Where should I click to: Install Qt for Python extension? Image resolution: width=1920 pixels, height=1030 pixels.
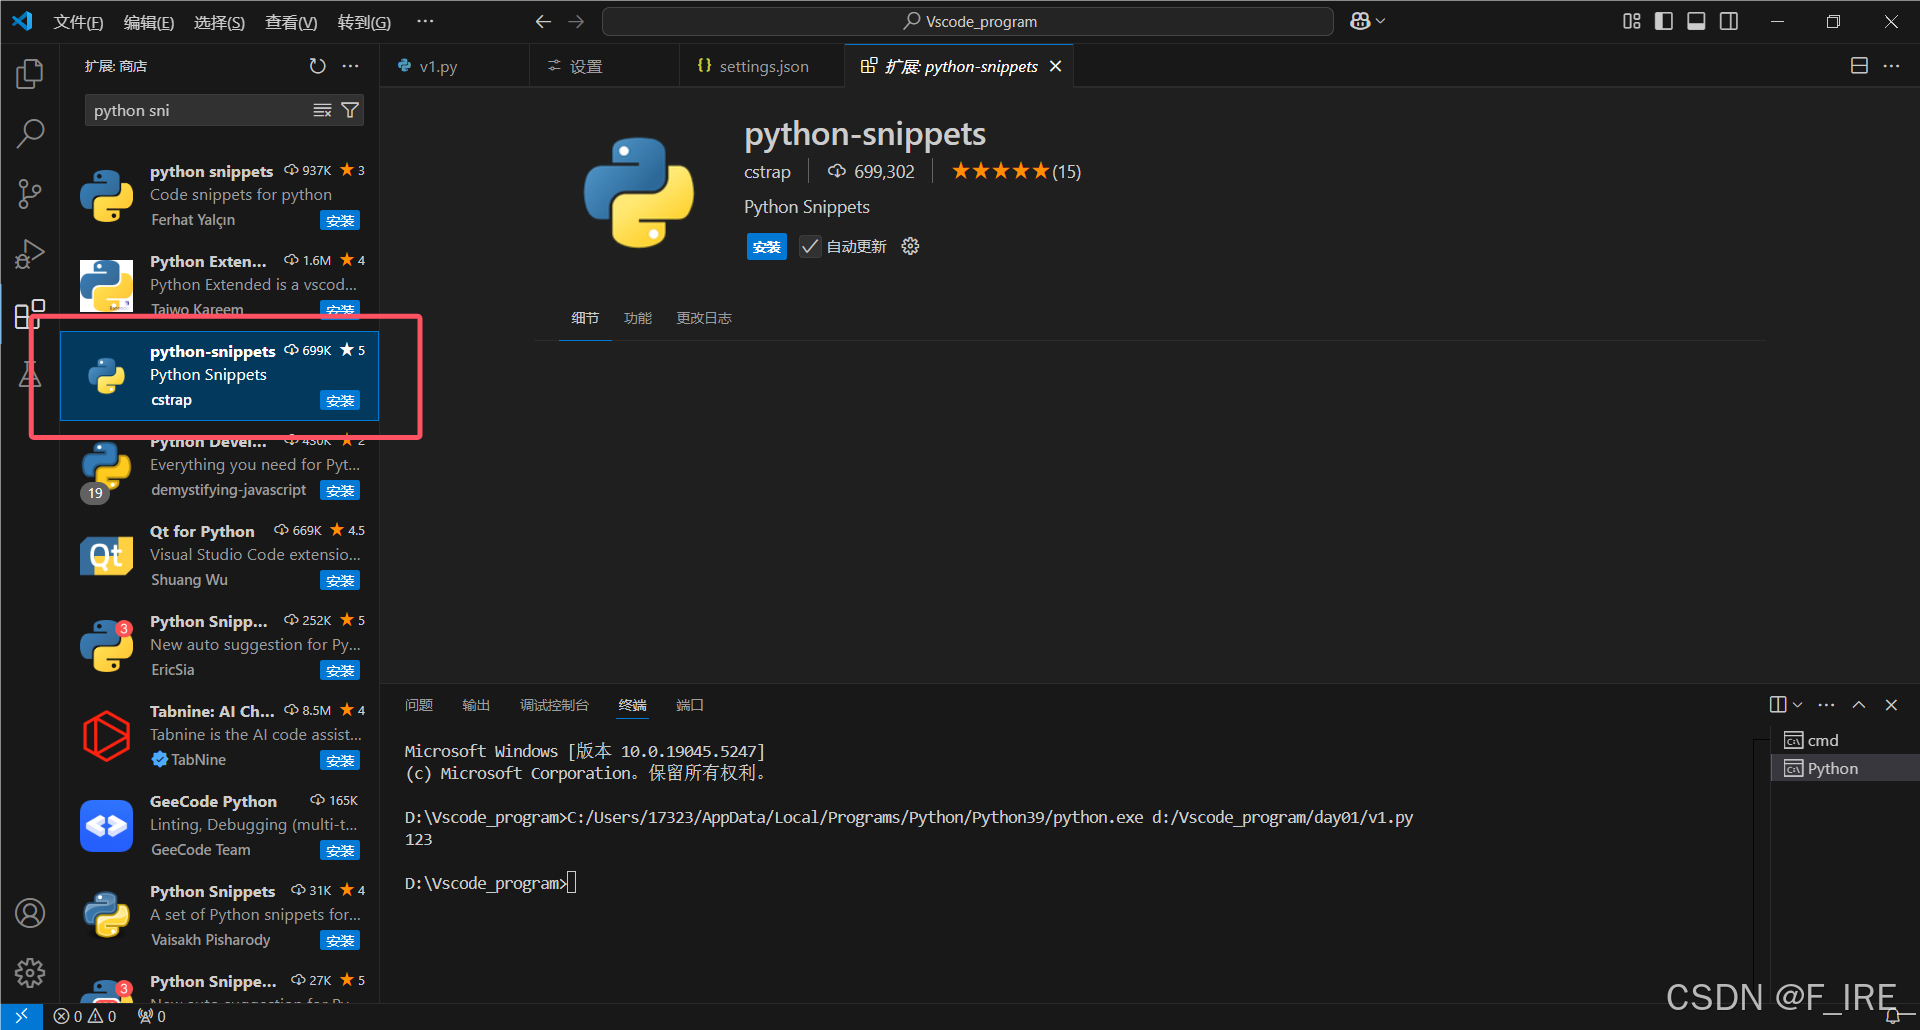340,580
